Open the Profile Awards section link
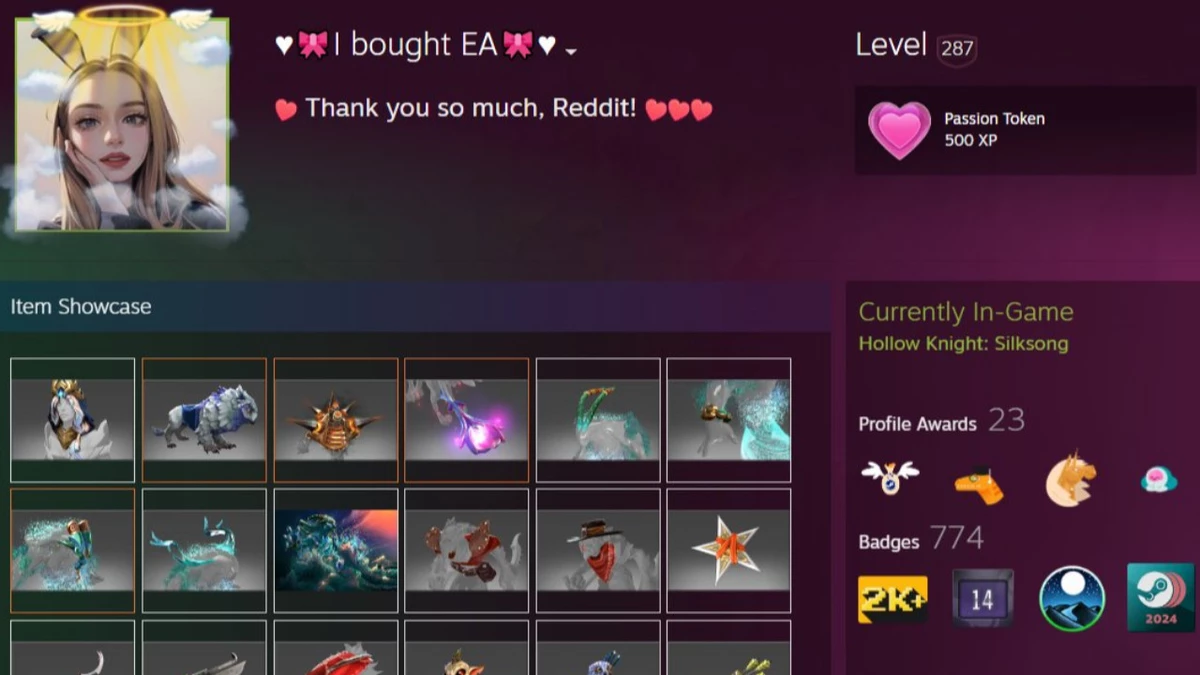The height and width of the screenshot is (675, 1200). [917, 424]
